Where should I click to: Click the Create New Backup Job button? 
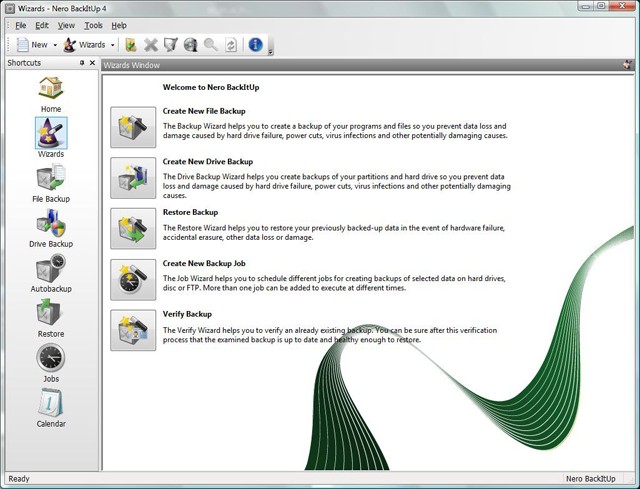pos(133,280)
